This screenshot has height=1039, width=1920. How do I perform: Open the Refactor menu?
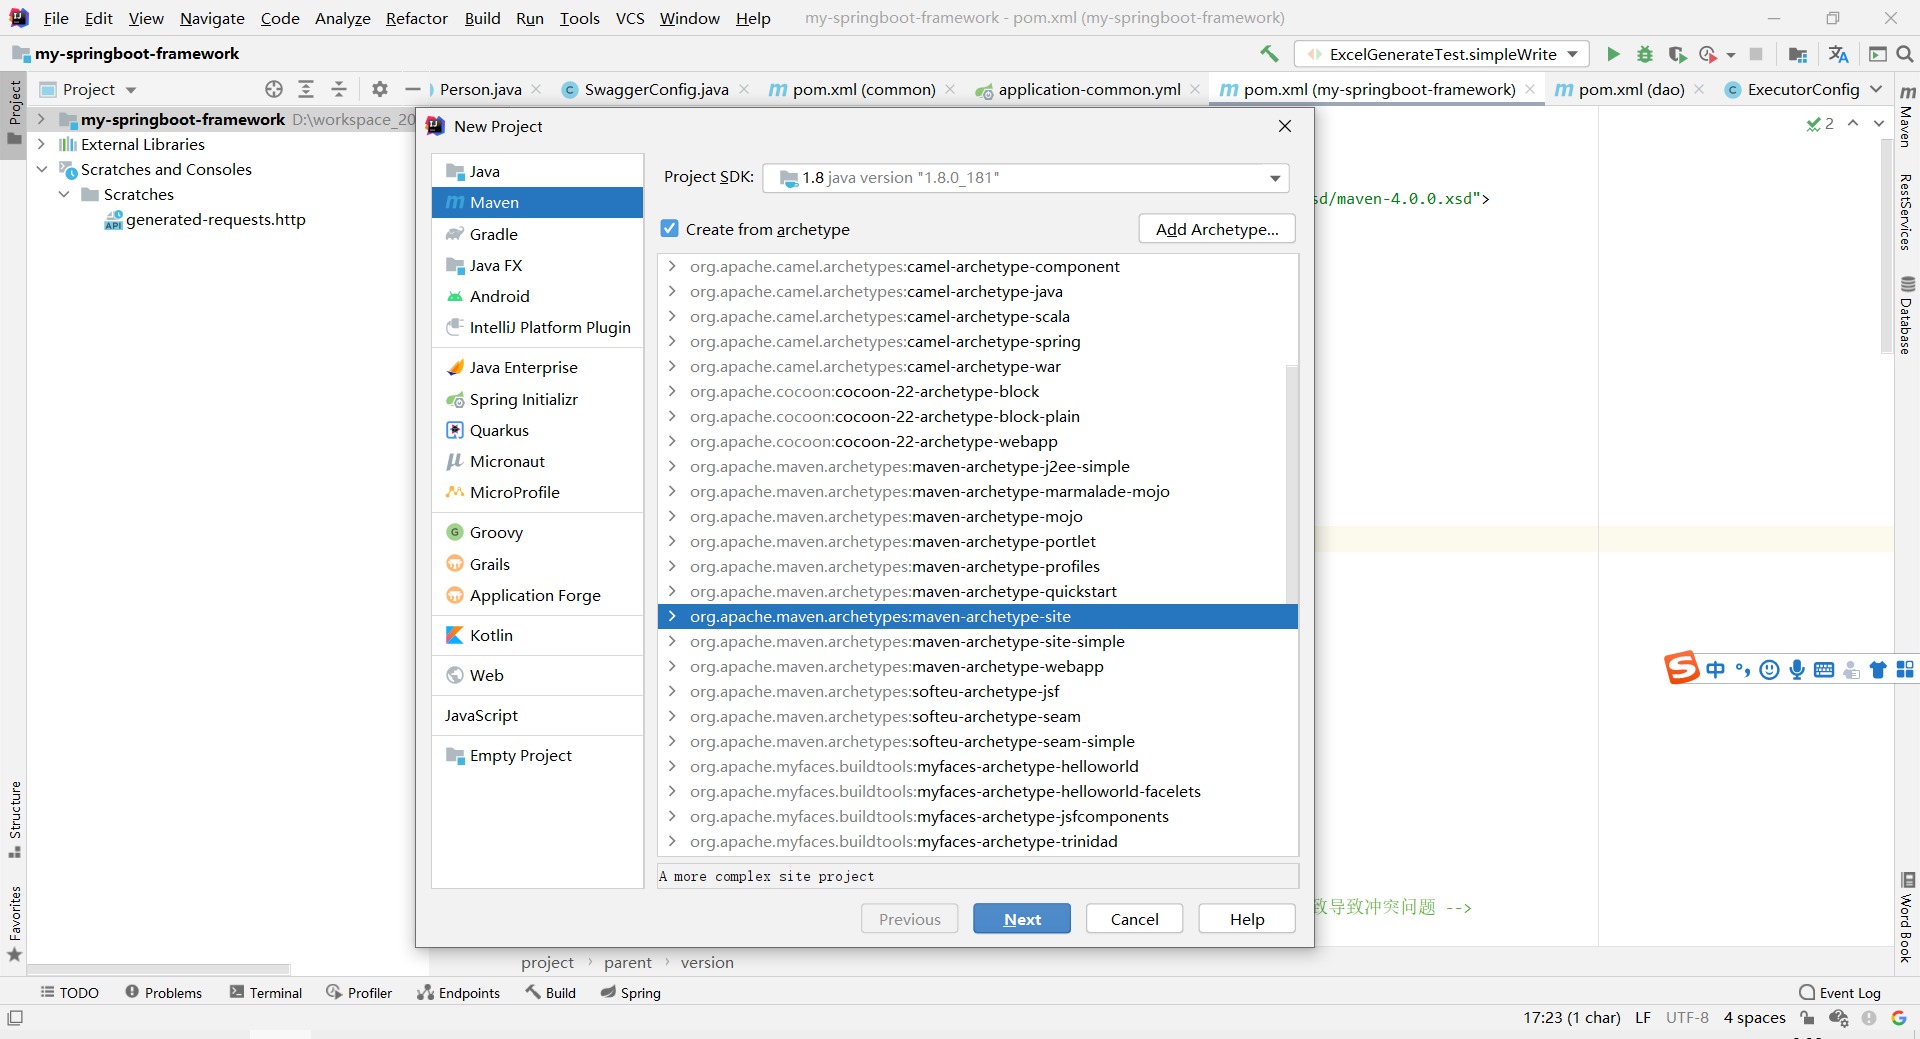pyautogui.click(x=416, y=18)
